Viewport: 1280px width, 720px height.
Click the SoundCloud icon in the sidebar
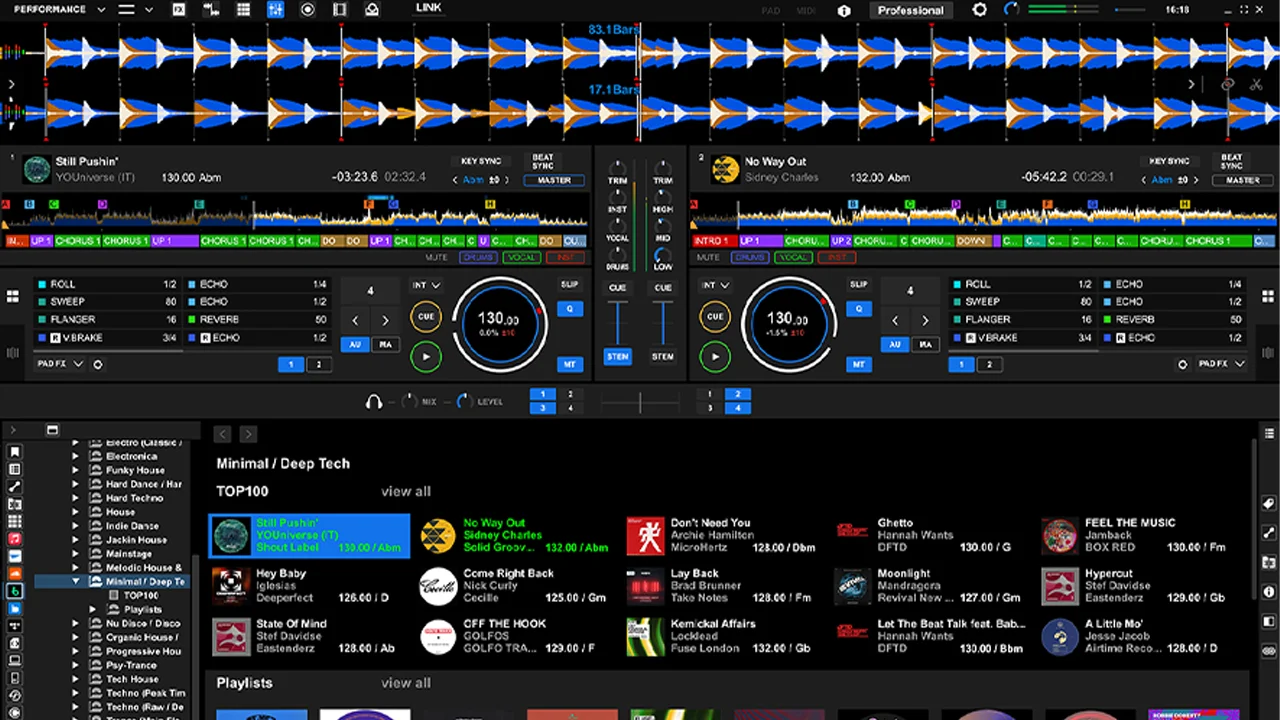(15, 573)
